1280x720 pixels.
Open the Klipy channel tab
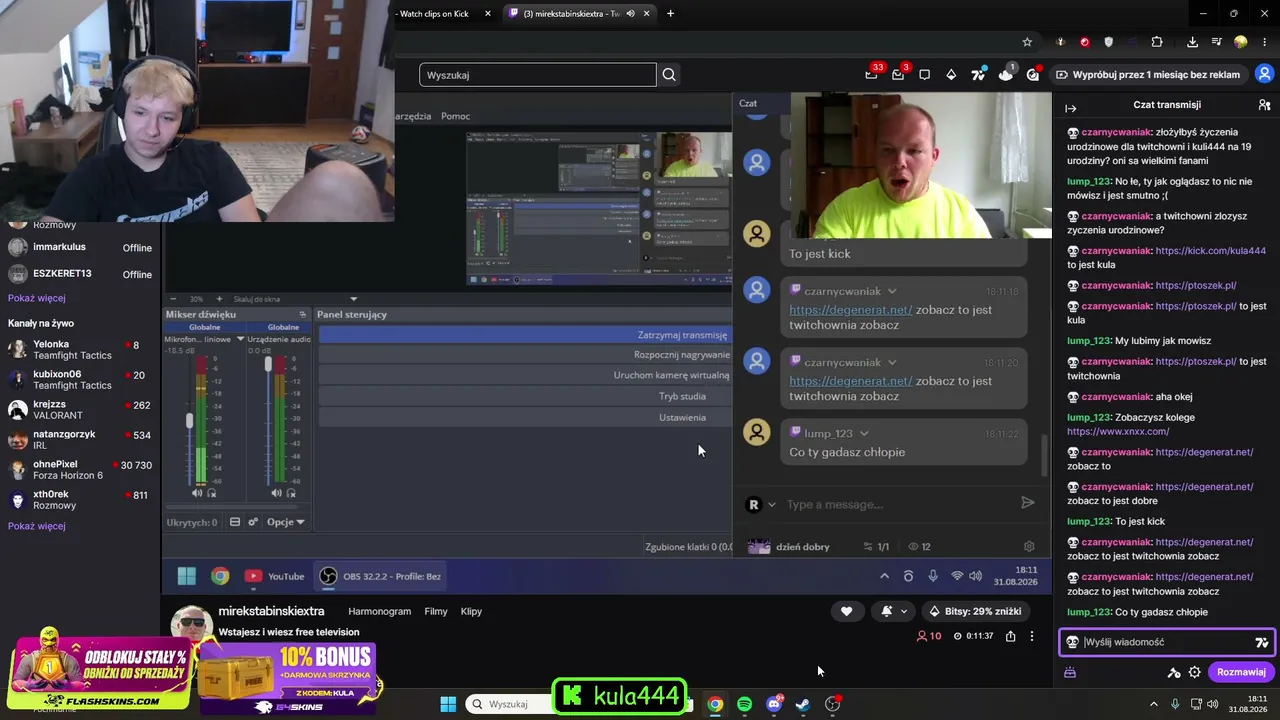click(471, 611)
